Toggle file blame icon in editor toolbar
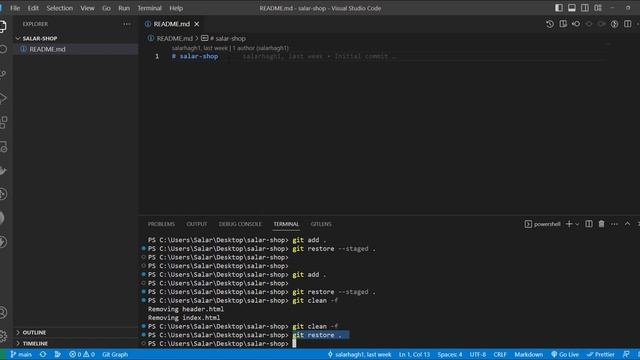This screenshot has height=360, width=640. 614,24
